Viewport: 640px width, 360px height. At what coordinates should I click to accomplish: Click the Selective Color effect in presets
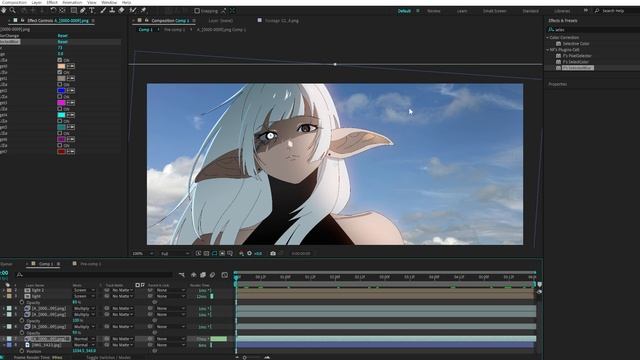pyautogui.click(x=576, y=44)
